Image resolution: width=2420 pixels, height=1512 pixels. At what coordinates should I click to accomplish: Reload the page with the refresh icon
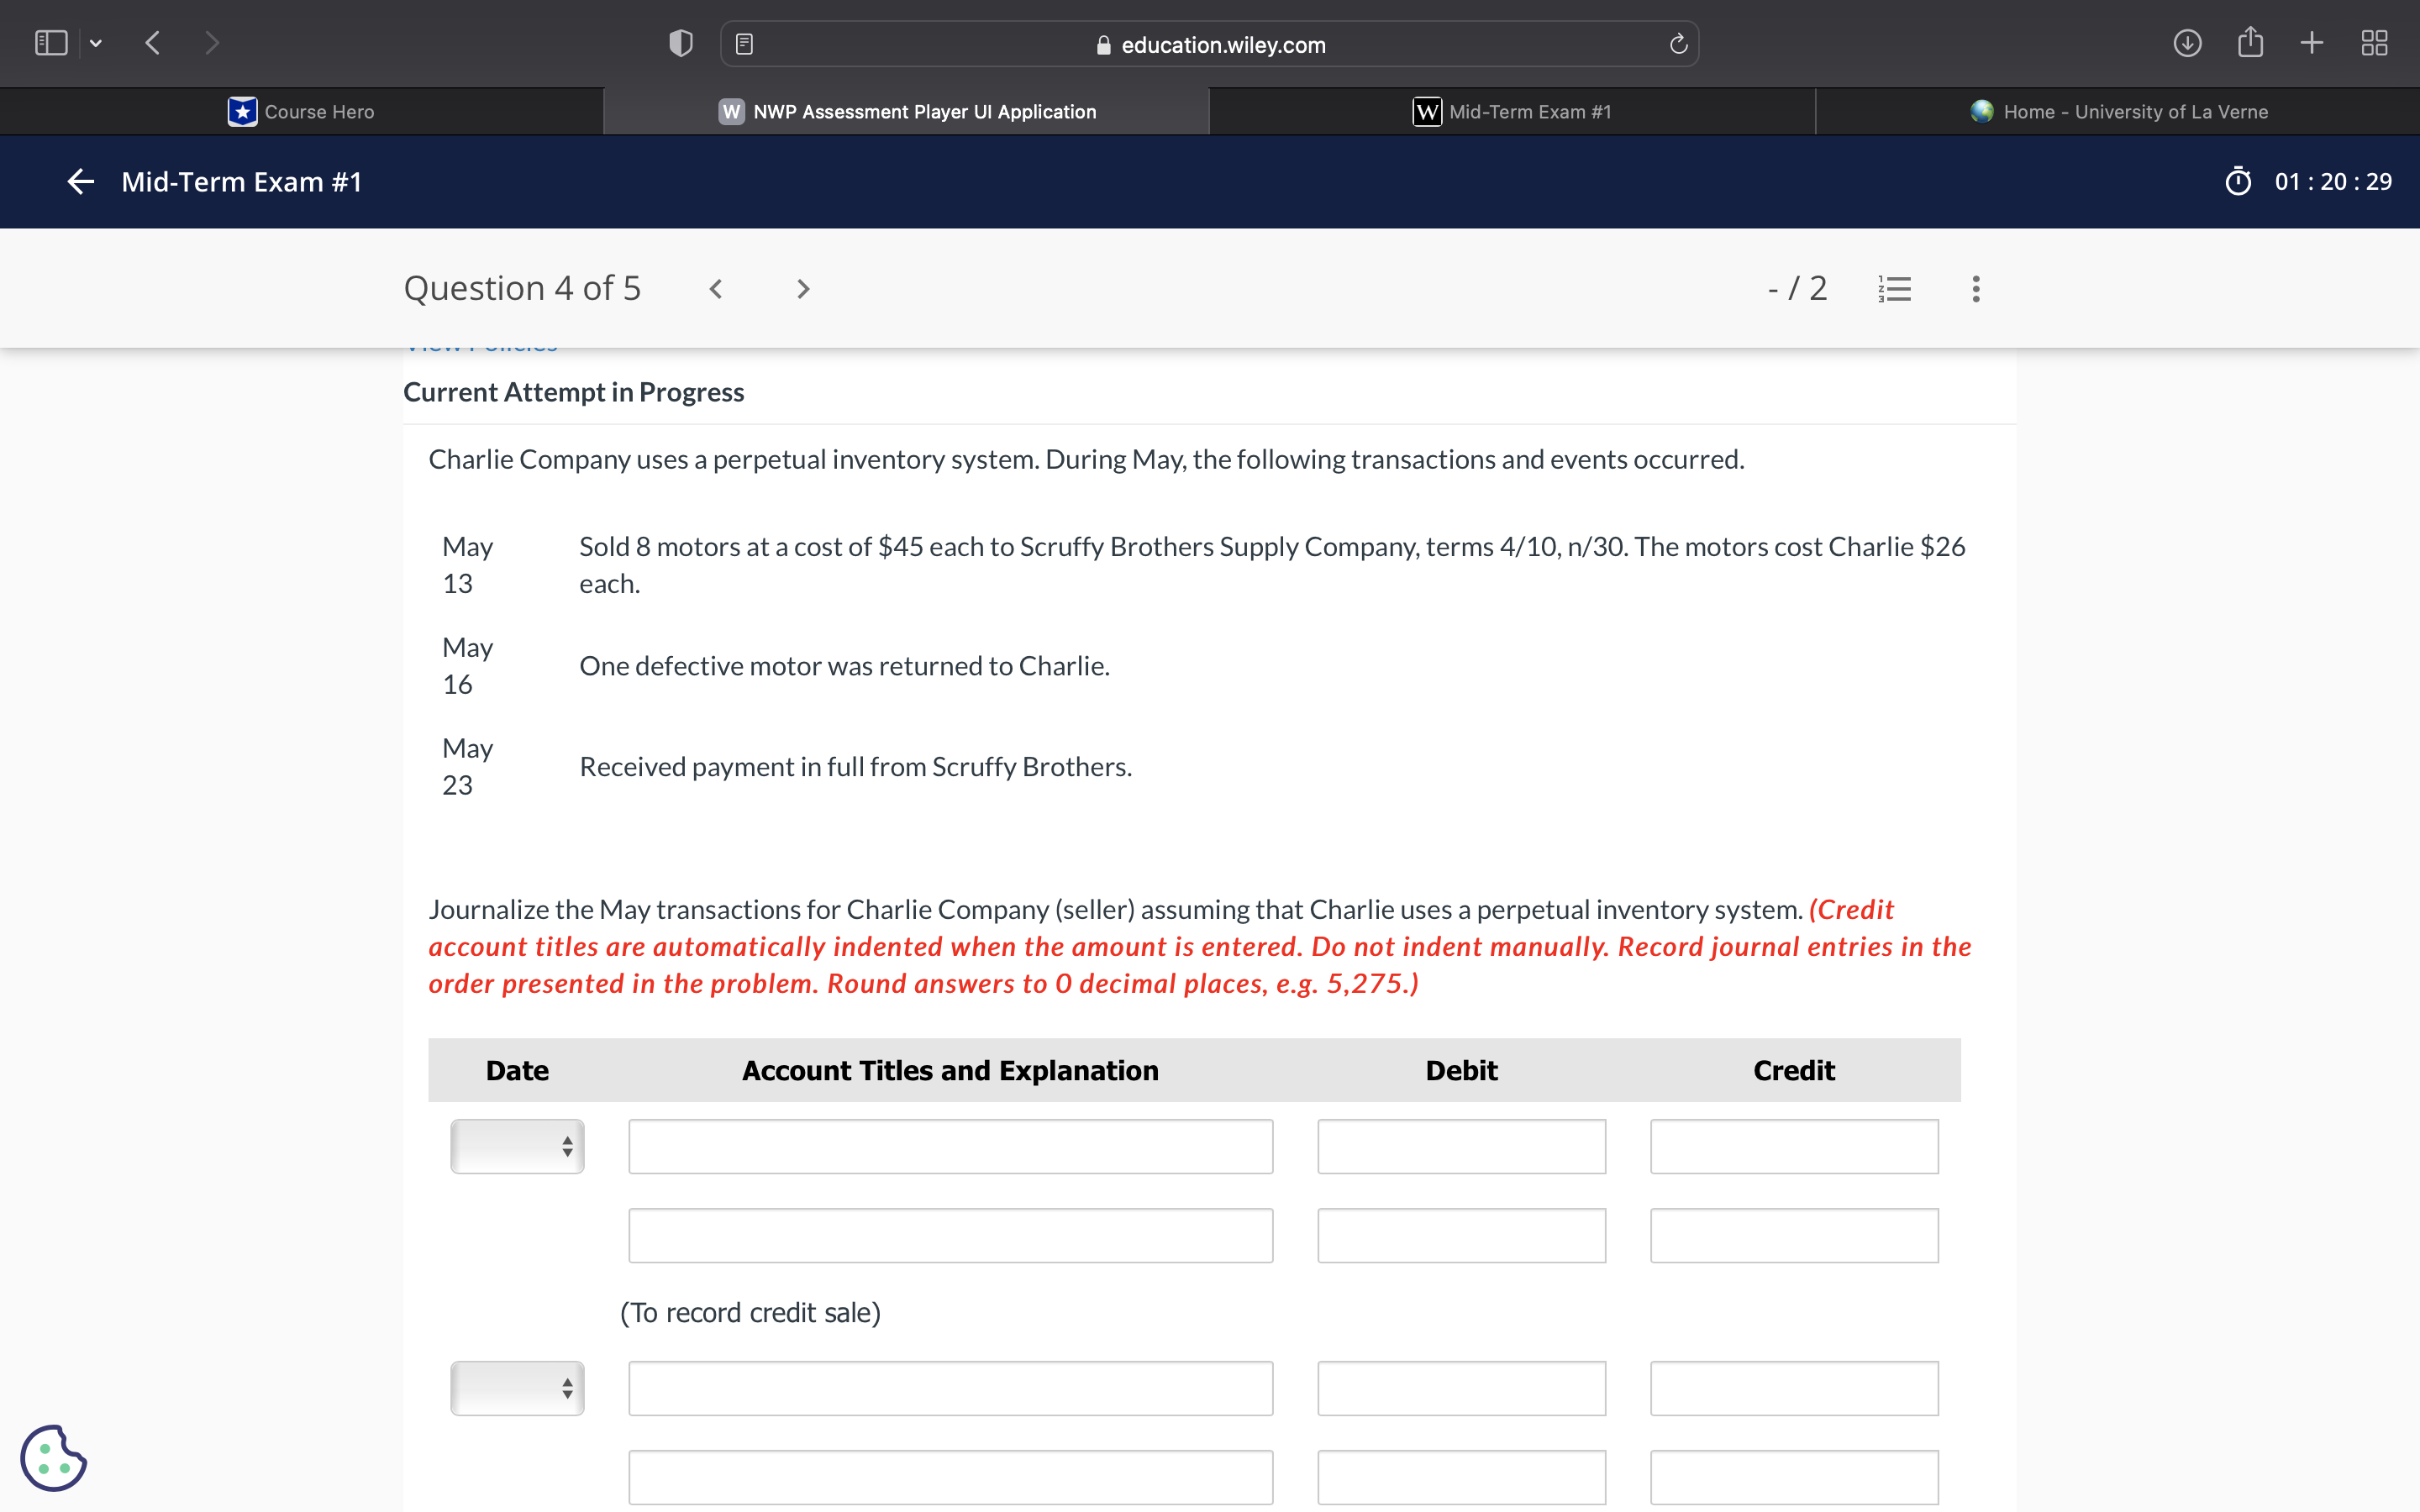point(1678,44)
